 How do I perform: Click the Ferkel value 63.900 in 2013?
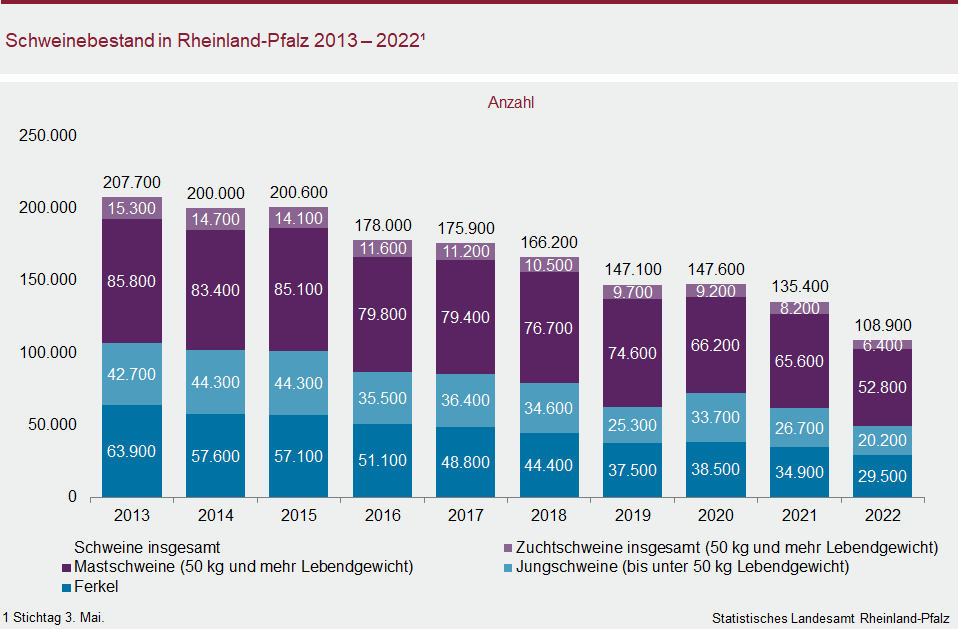(131, 451)
